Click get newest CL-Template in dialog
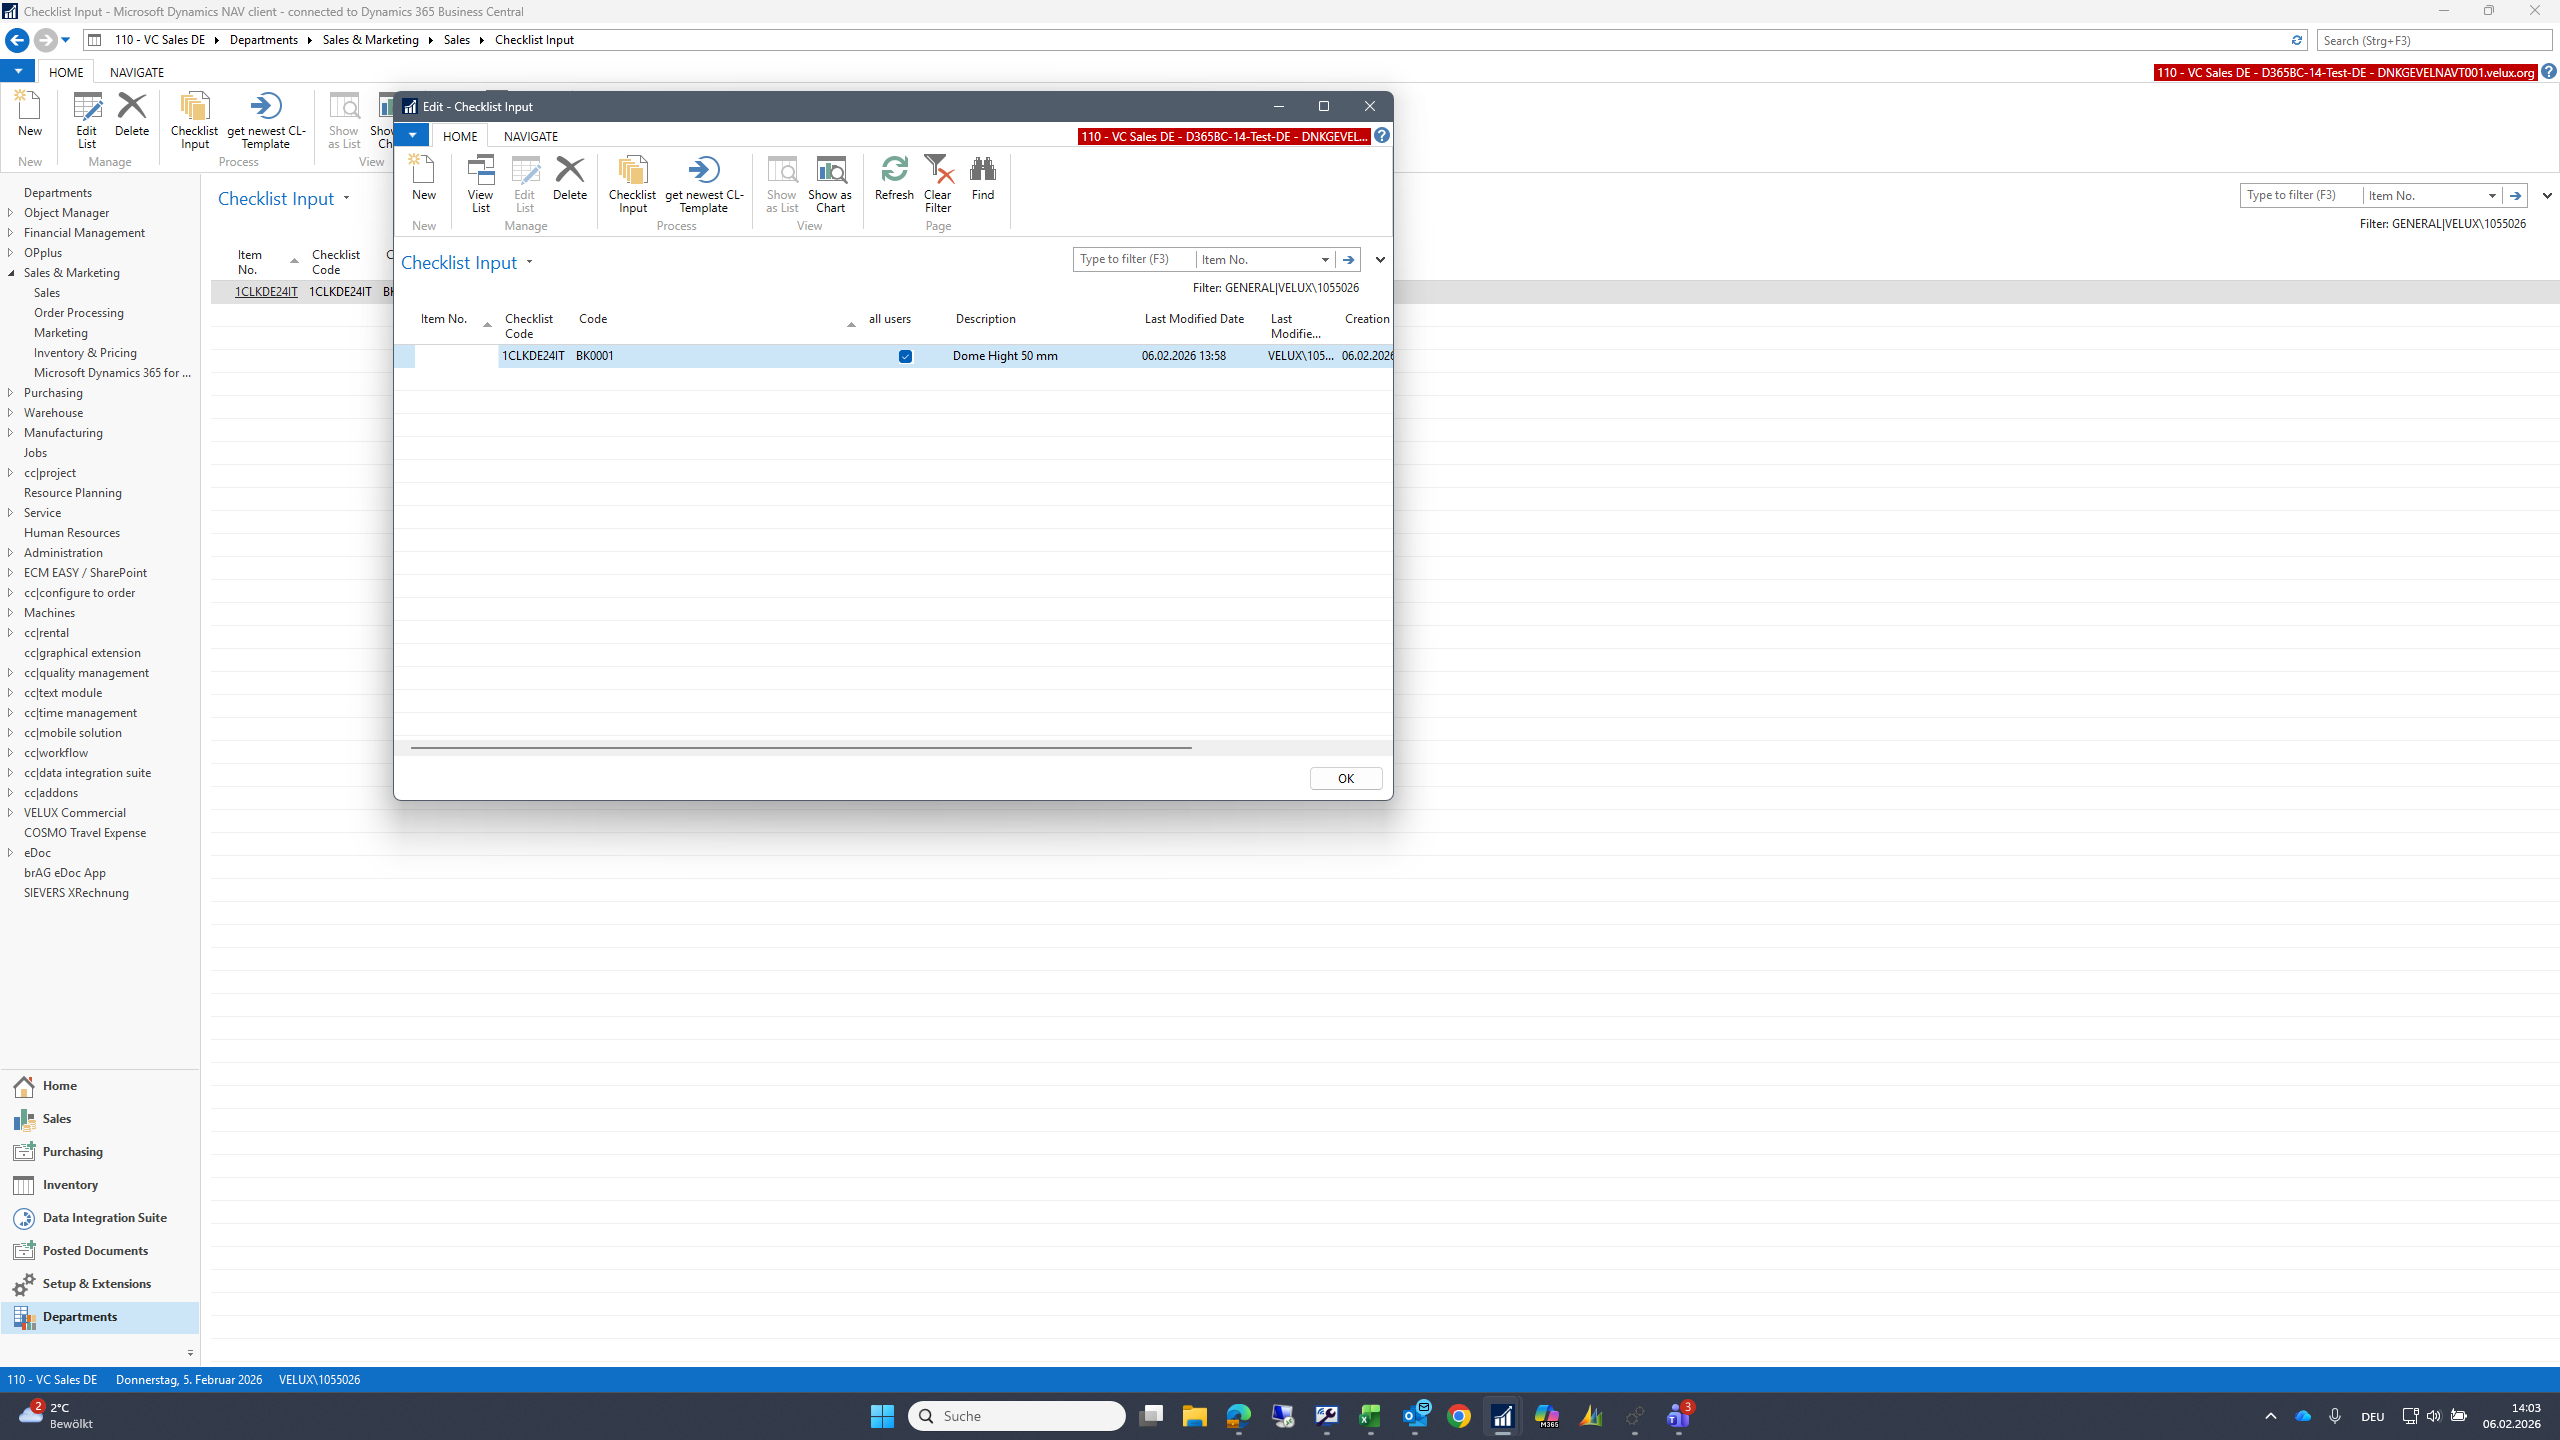This screenshot has width=2560, height=1440. [x=704, y=185]
